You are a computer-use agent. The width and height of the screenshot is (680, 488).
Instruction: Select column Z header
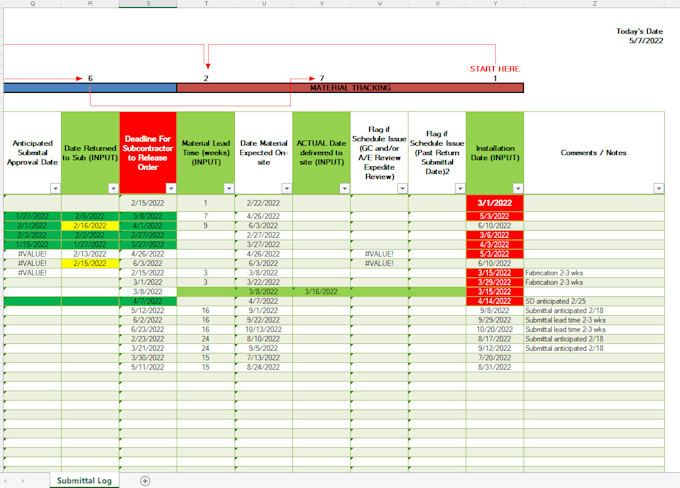tap(594, 3)
